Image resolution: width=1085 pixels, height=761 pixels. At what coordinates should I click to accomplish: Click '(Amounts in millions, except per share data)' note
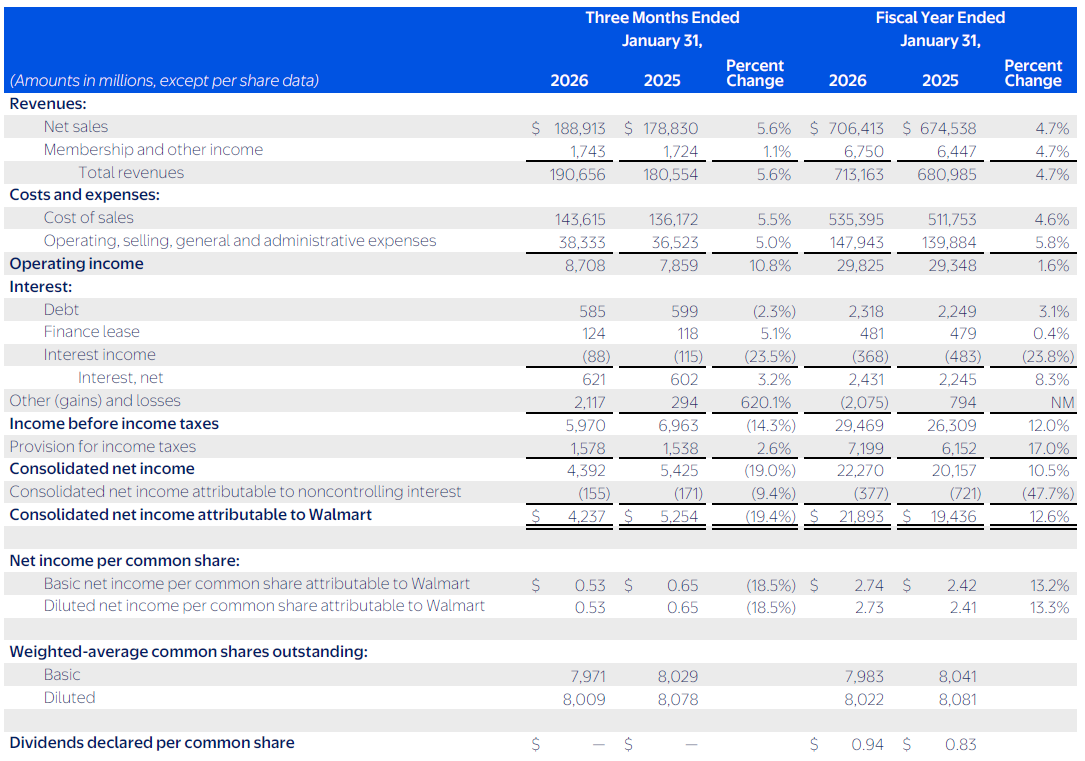click(164, 80)
